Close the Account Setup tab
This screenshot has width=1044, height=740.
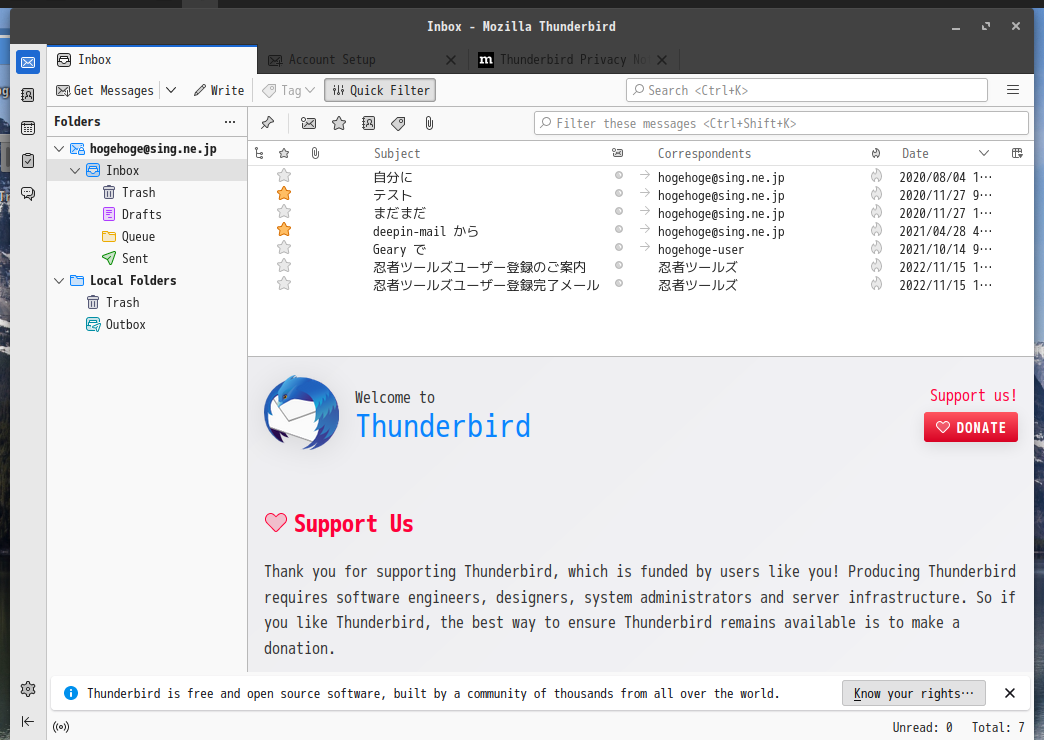point(451,60)
